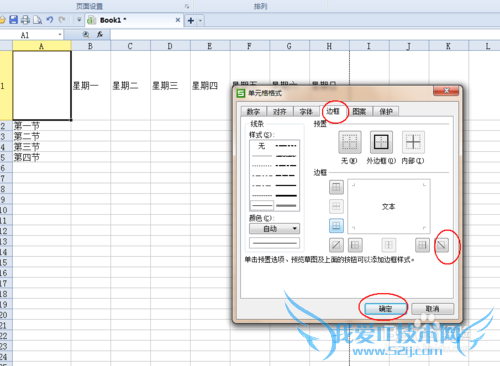Image resolution: width=500 pixels, height=366 pixels.
Task: Select column D header
Action: pos(170,46)
